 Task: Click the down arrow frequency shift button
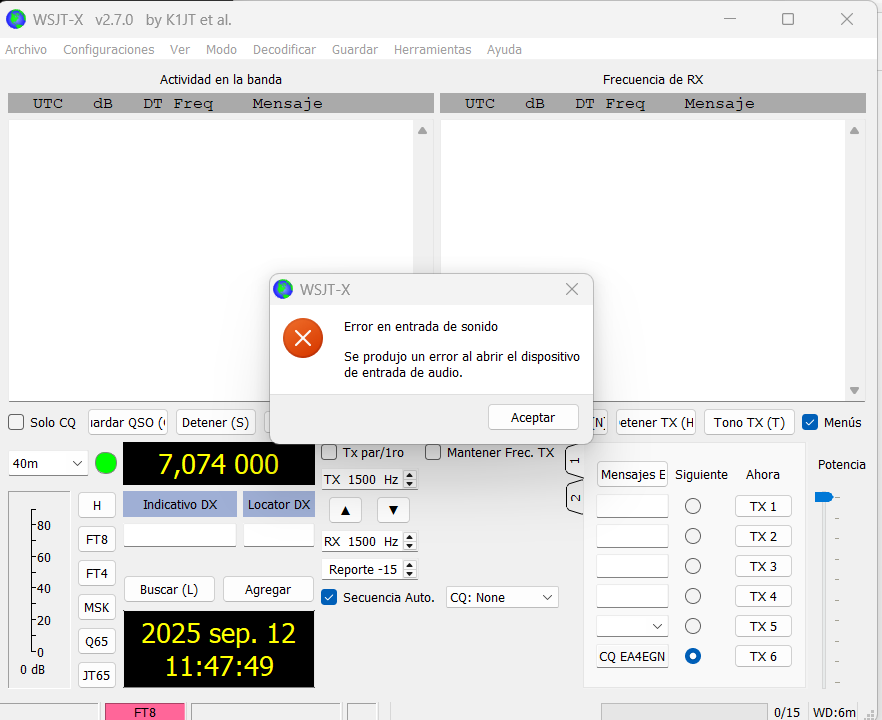[x=393, y=511]
